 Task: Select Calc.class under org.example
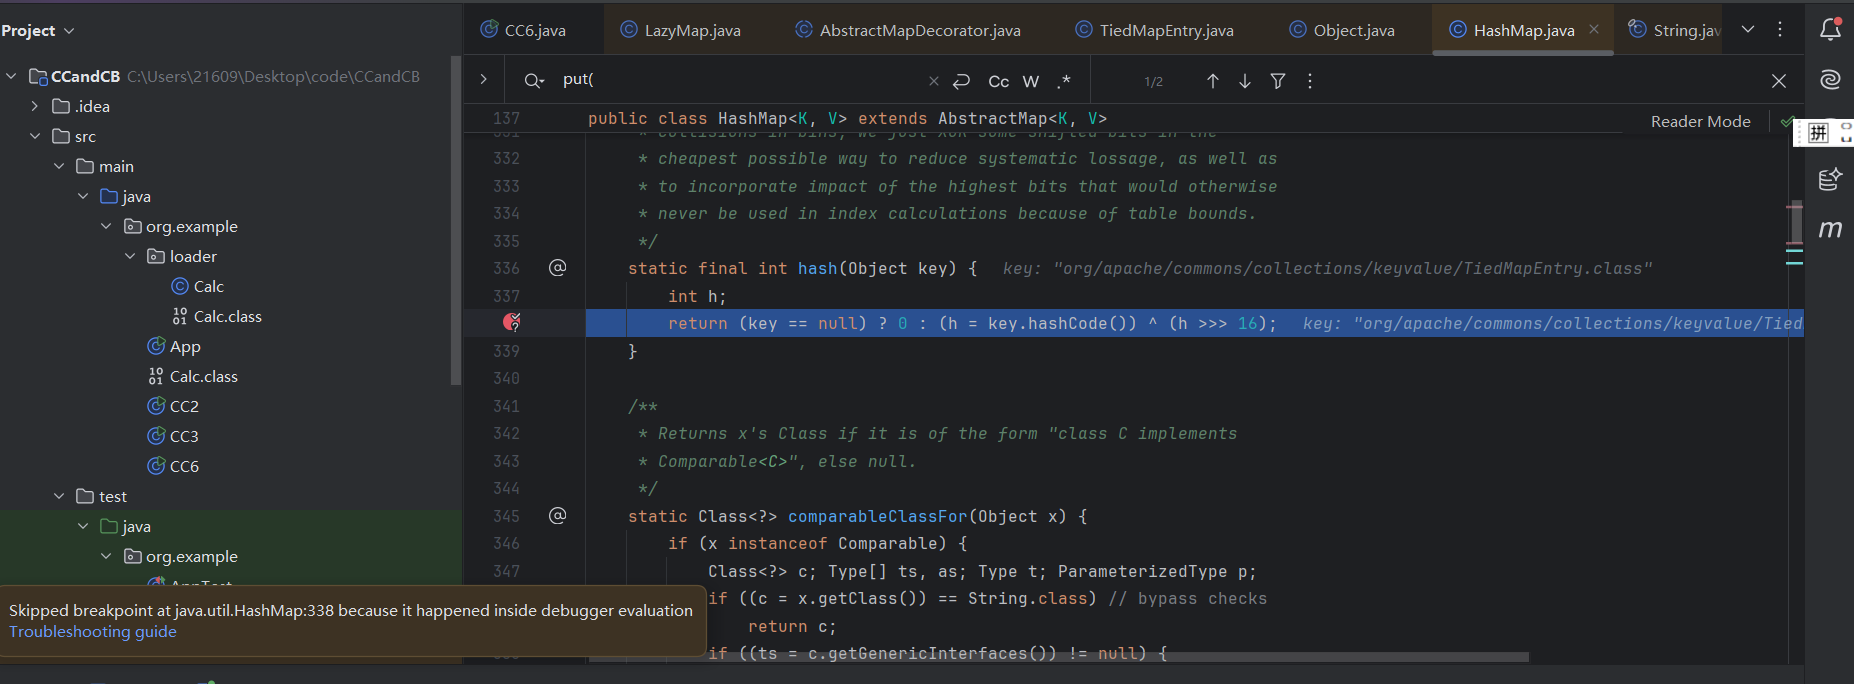[x=193, y=376]
